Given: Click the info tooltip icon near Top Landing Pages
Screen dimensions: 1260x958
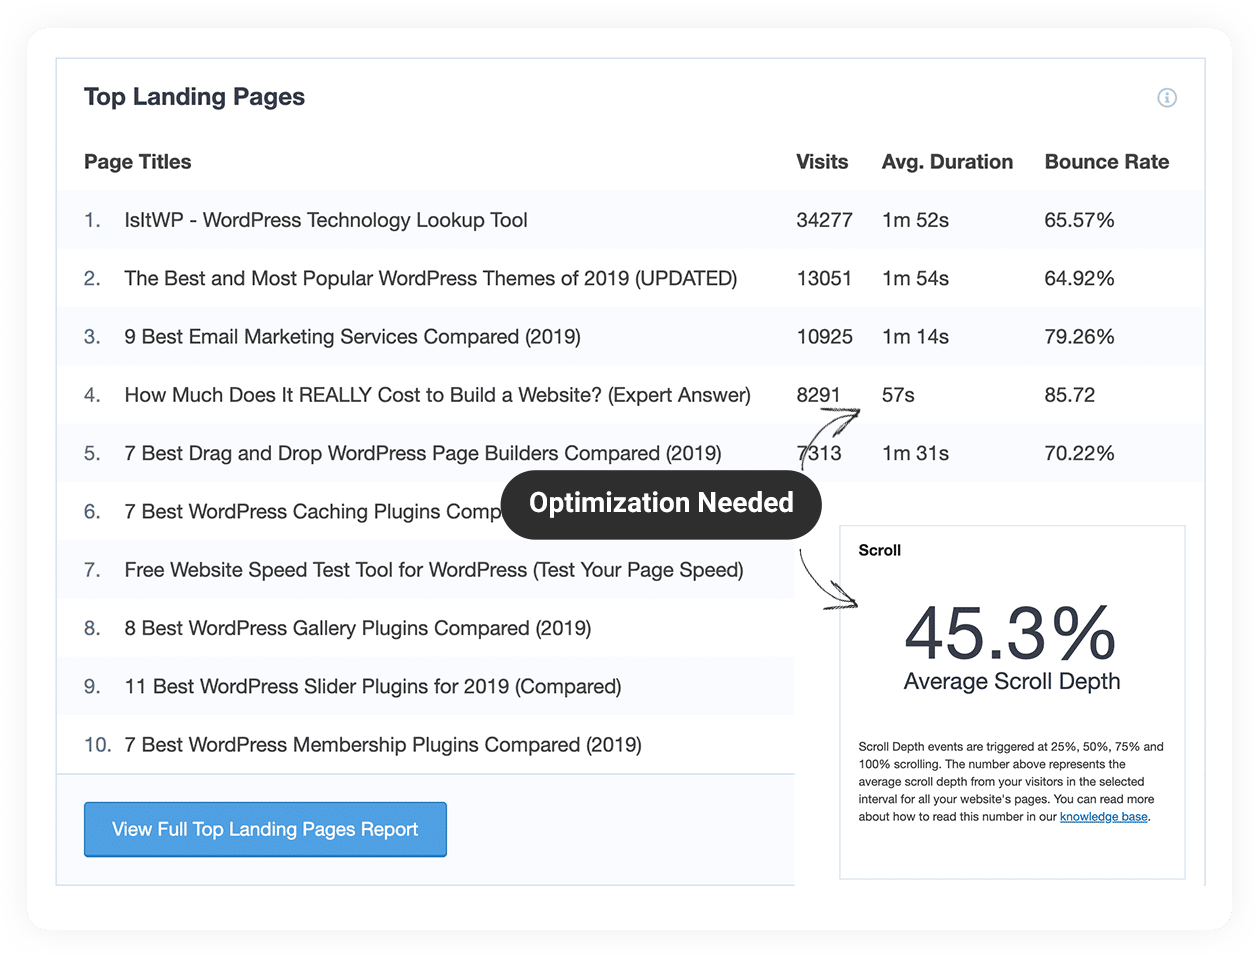Looking at the screenshot, I should pyautogui.click(x=1167, y=97).
